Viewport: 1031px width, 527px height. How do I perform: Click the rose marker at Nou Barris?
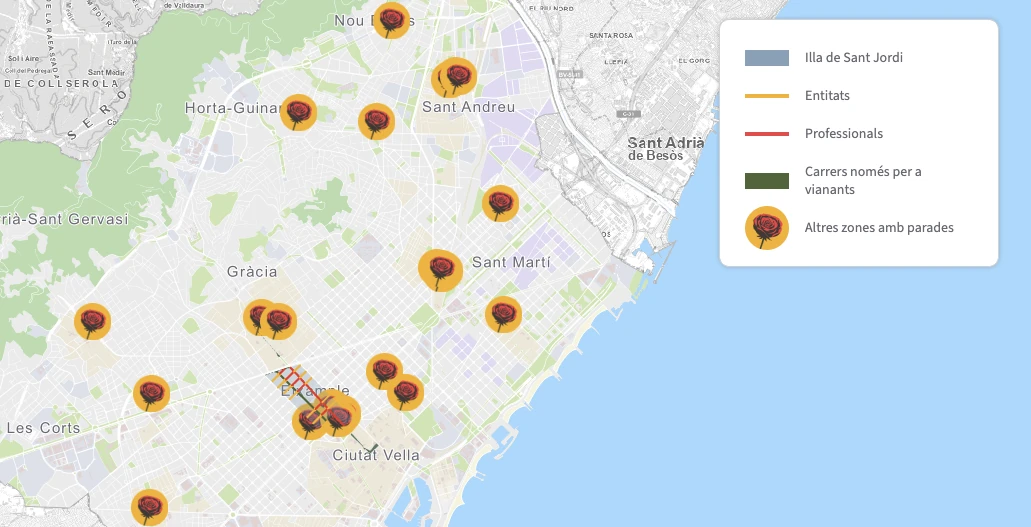tap(391, 20)
